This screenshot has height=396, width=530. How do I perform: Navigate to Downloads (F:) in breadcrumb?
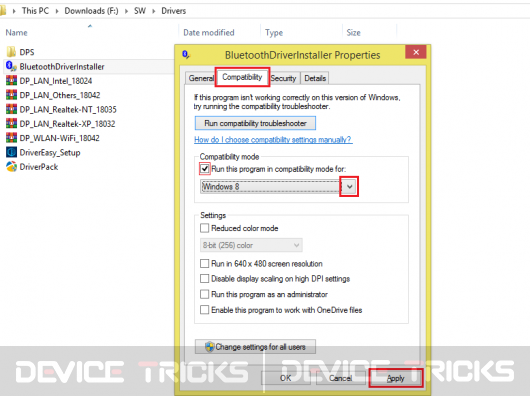tap(91, 11)
